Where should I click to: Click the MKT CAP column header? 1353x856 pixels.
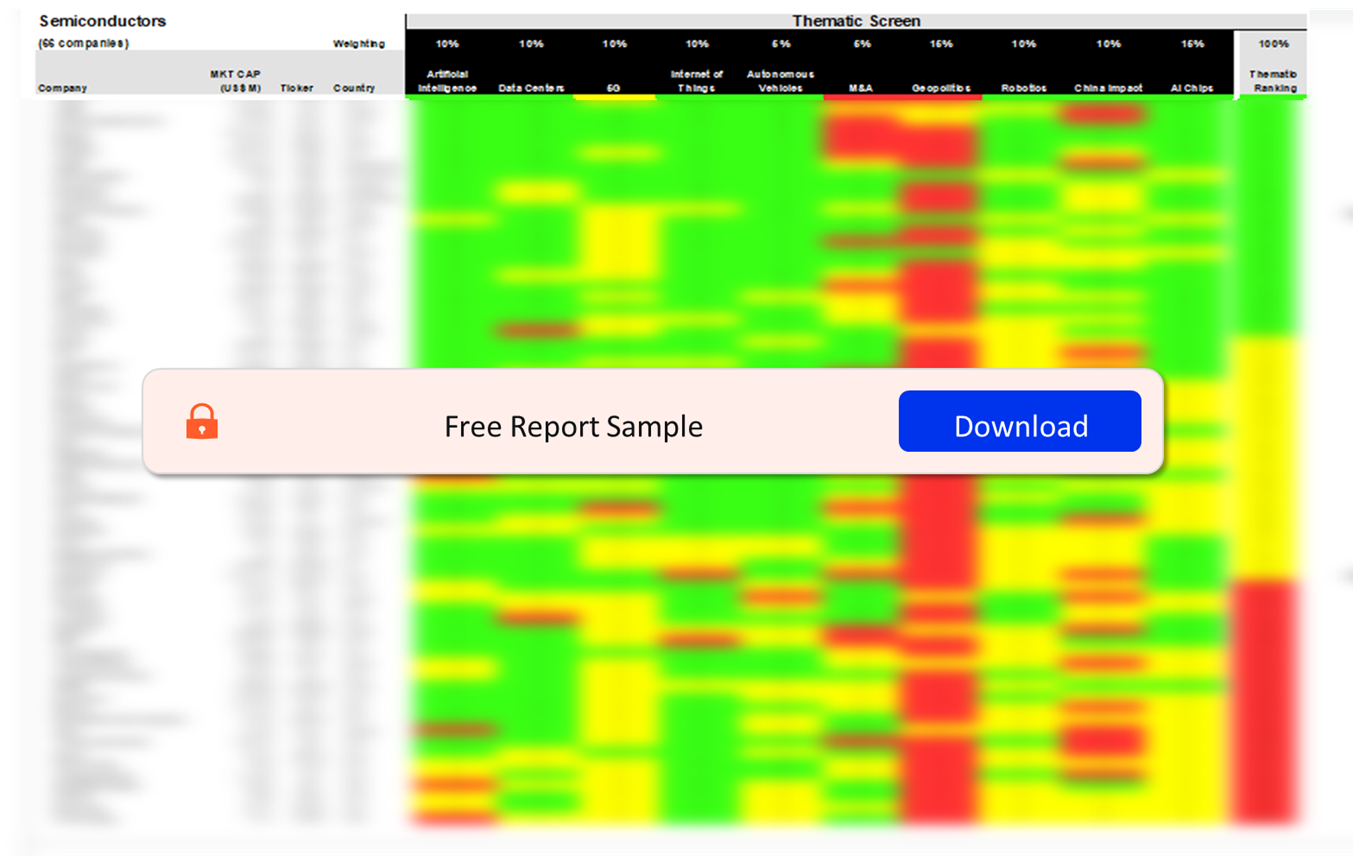click(236, 81)
